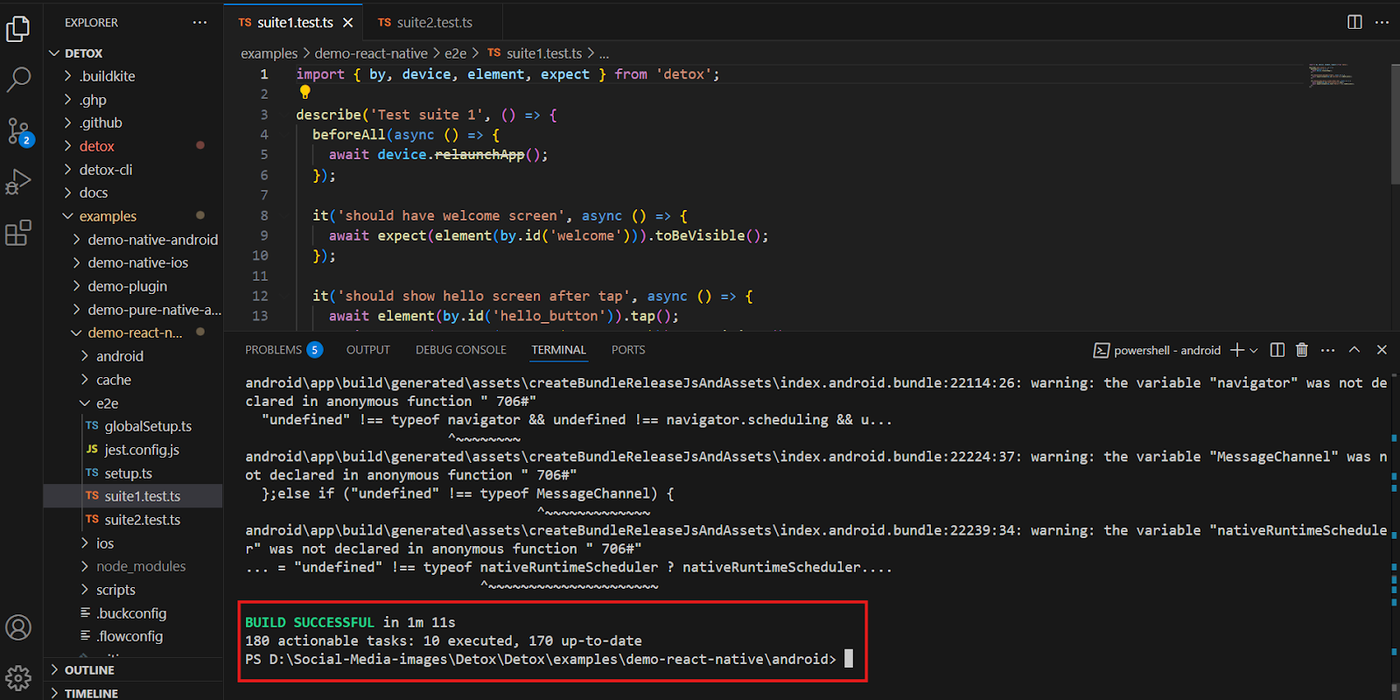This screenshot has width=1400, height=700.
Task: Expand the .buildkite folder
Action: tap(133, 76)
